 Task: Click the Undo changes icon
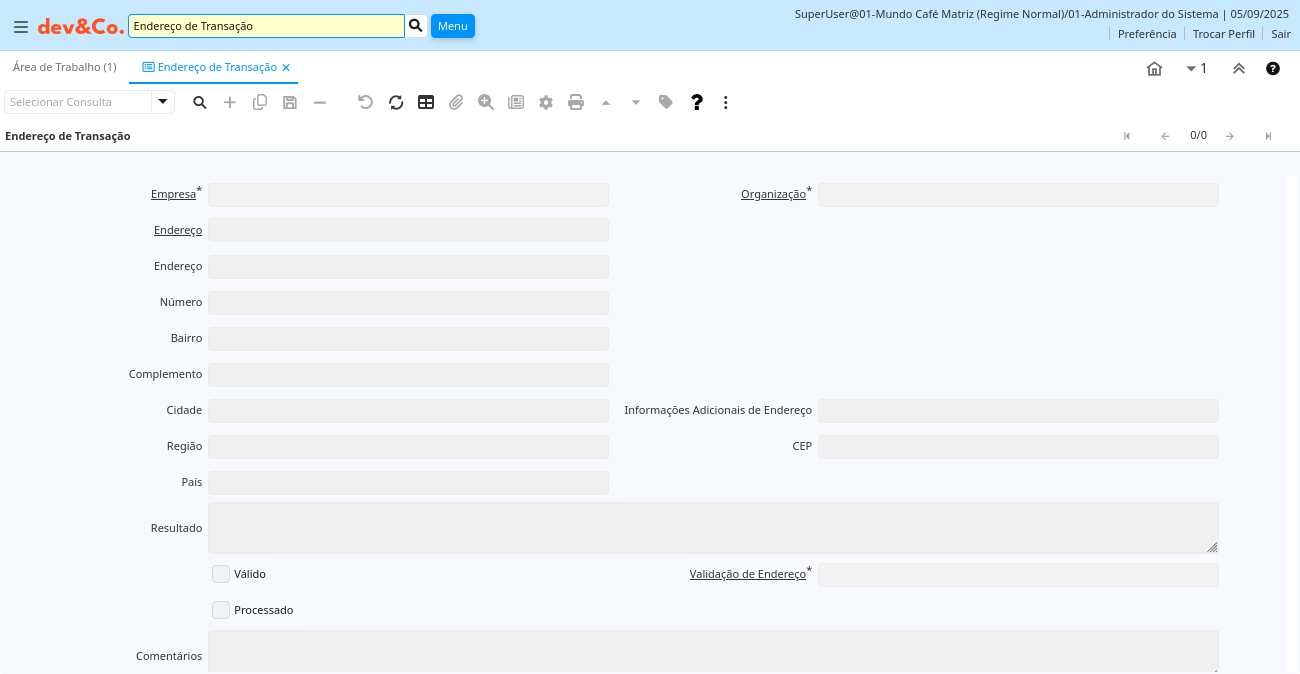[x=366, y=102]
